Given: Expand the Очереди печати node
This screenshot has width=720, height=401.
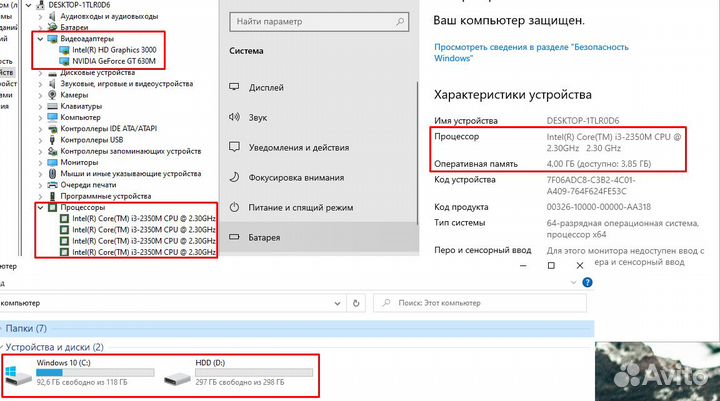Looking at the screenshot, I should pos(40,185).
